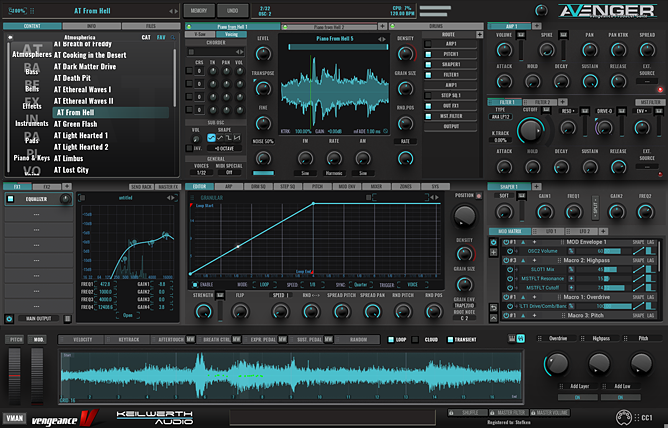The image size is (668, 428).
Task: Open the TRIGGER Voice selector
Action: (x=412, y=284)
